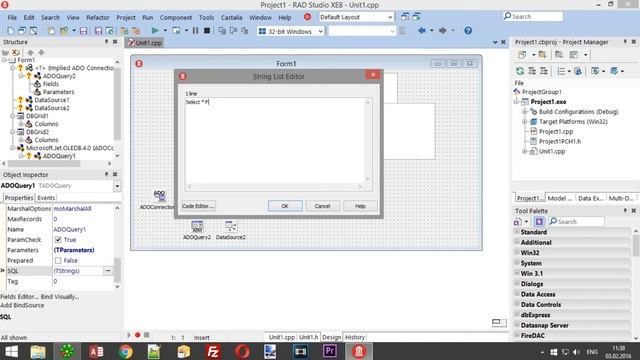
Task: Open Premiere Pro from the taskbar
Action: 329,351
